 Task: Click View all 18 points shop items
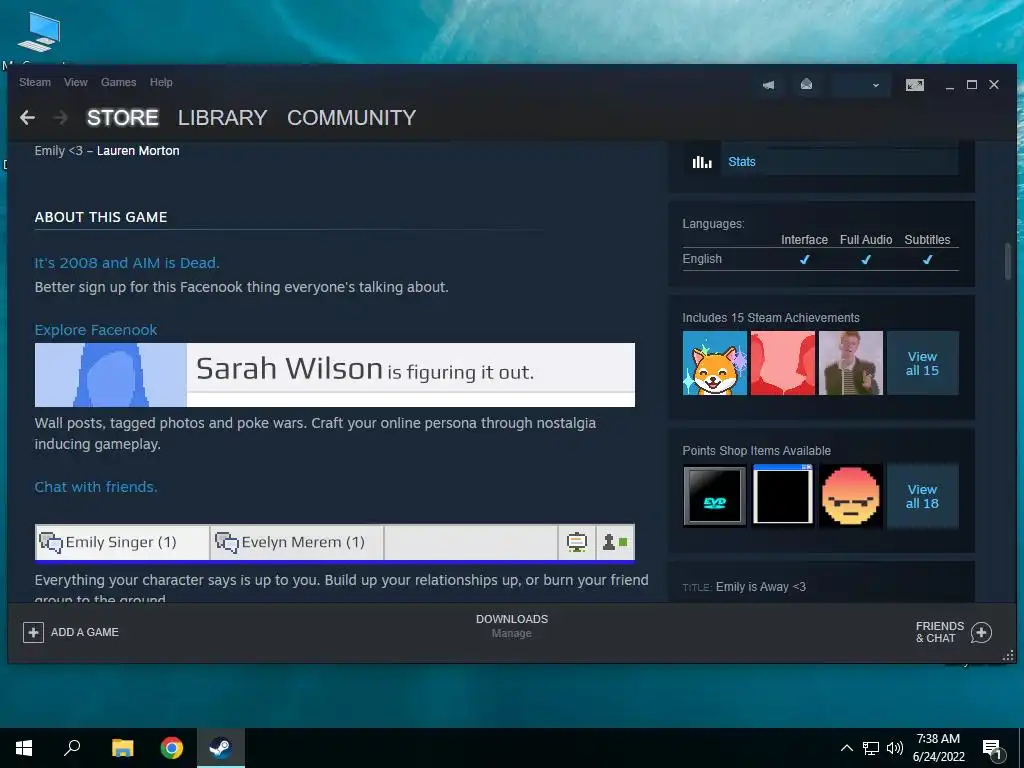click(922, 496)
